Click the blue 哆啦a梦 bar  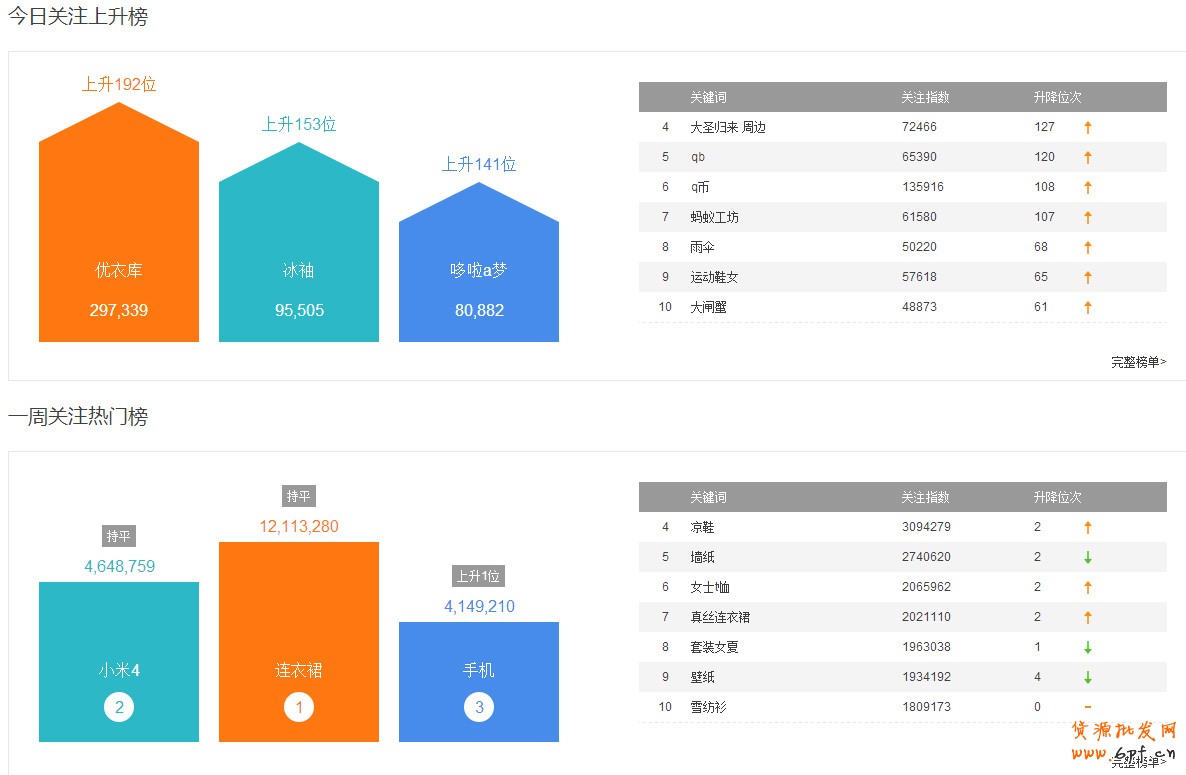tap(478, 280)
